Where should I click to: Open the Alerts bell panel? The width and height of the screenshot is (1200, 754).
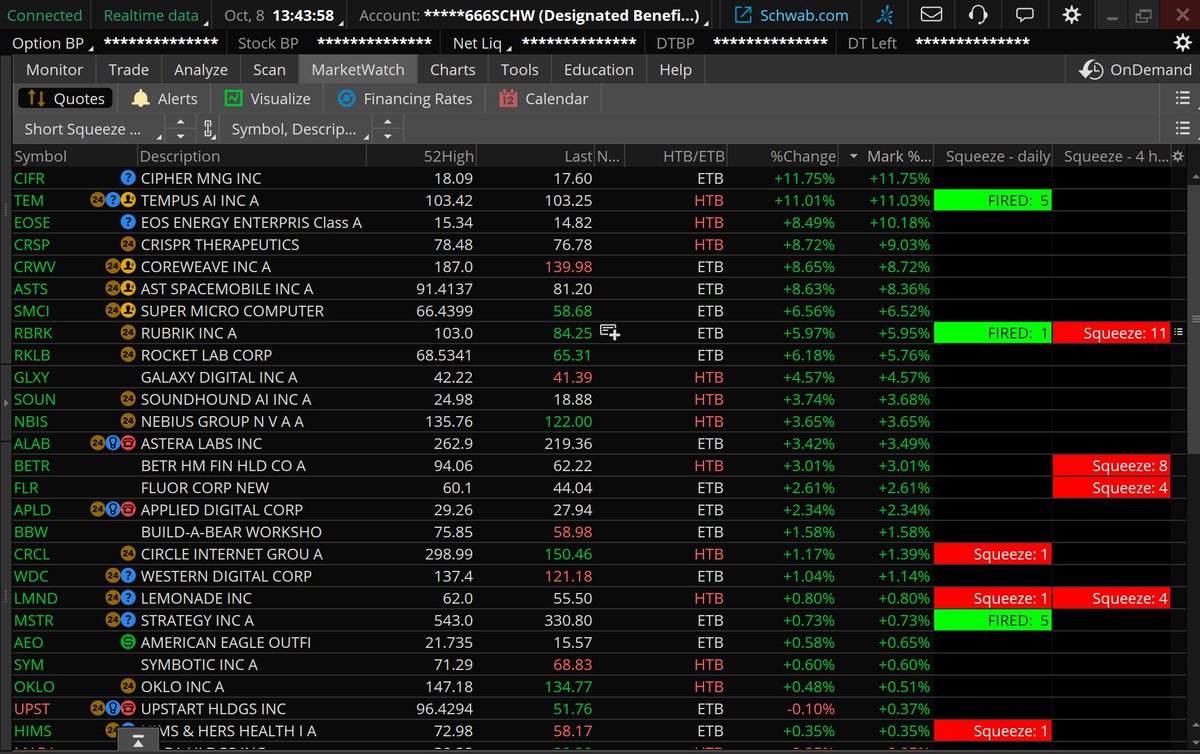click(163, 98)
